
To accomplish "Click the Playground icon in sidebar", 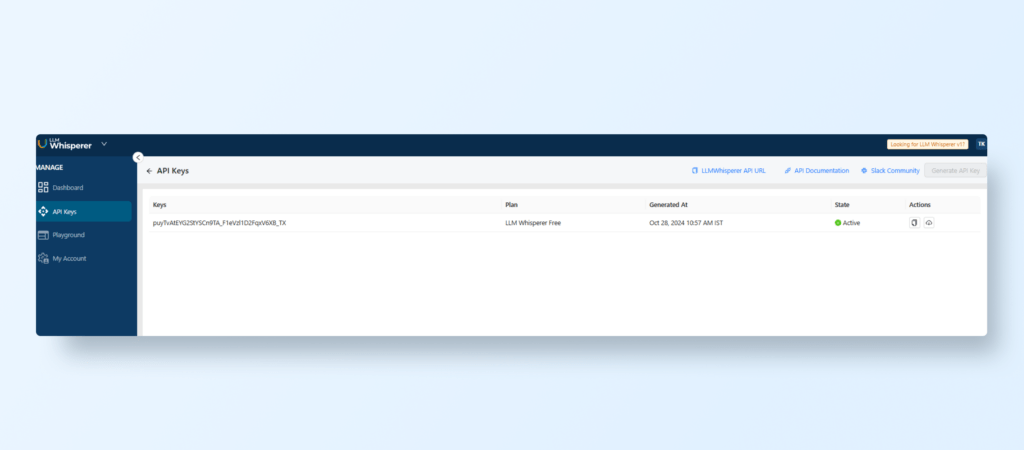I will click(43, 235).
